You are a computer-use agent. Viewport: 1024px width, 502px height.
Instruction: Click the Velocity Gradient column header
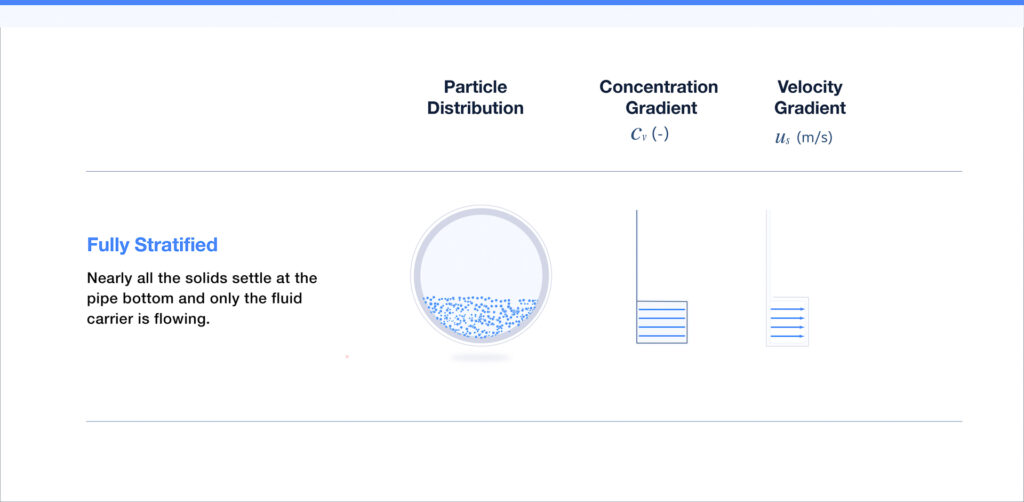[809, 97]
